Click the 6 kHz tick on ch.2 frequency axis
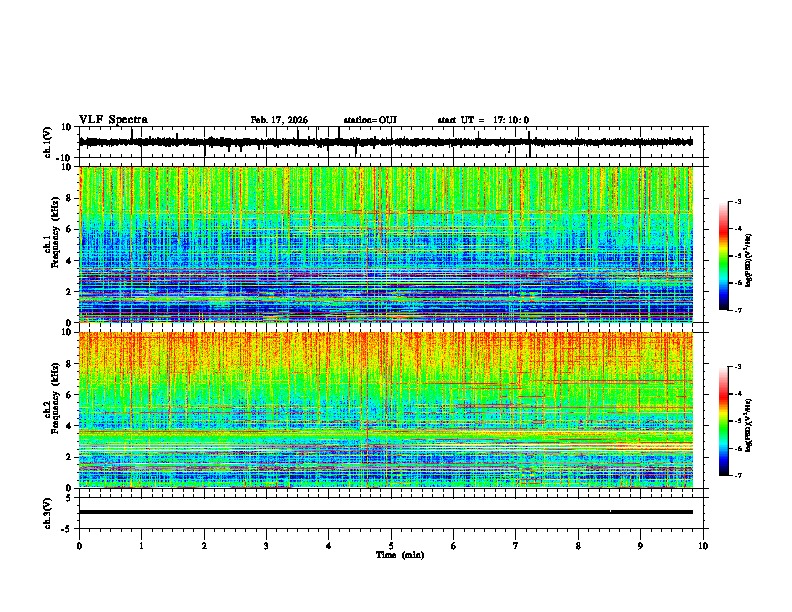792x612 pixels. (70, 395)
